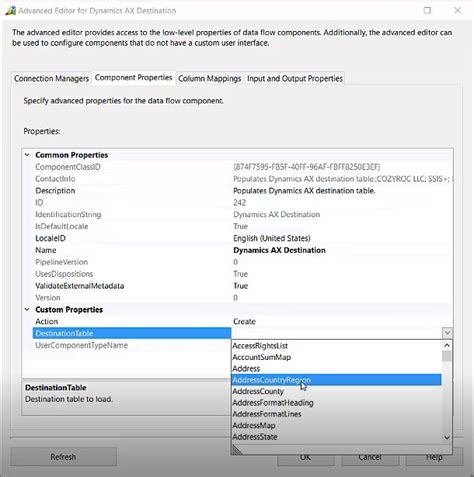
Task: Select the LocaleID property name
Action: click(50, 238)
